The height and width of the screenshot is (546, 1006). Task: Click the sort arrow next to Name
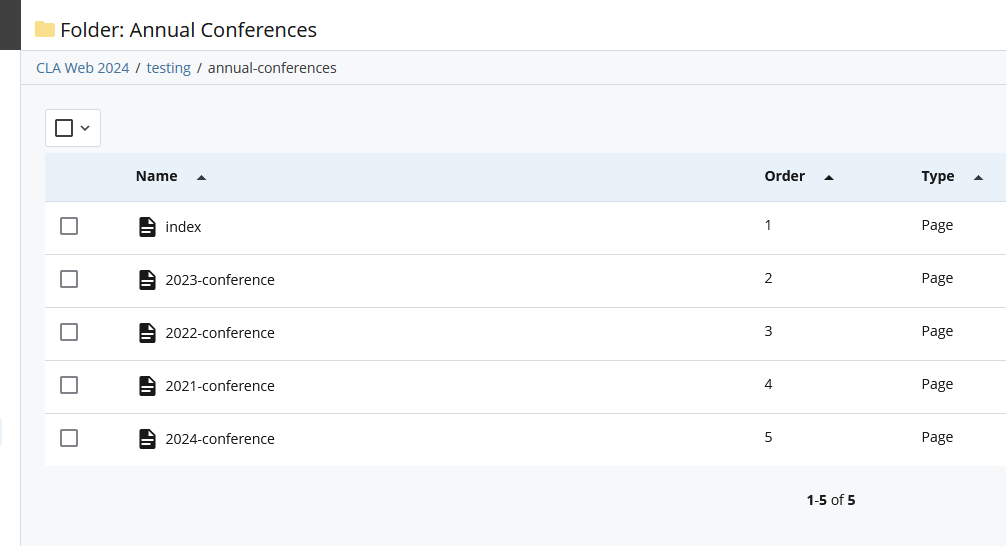[201, 177]
